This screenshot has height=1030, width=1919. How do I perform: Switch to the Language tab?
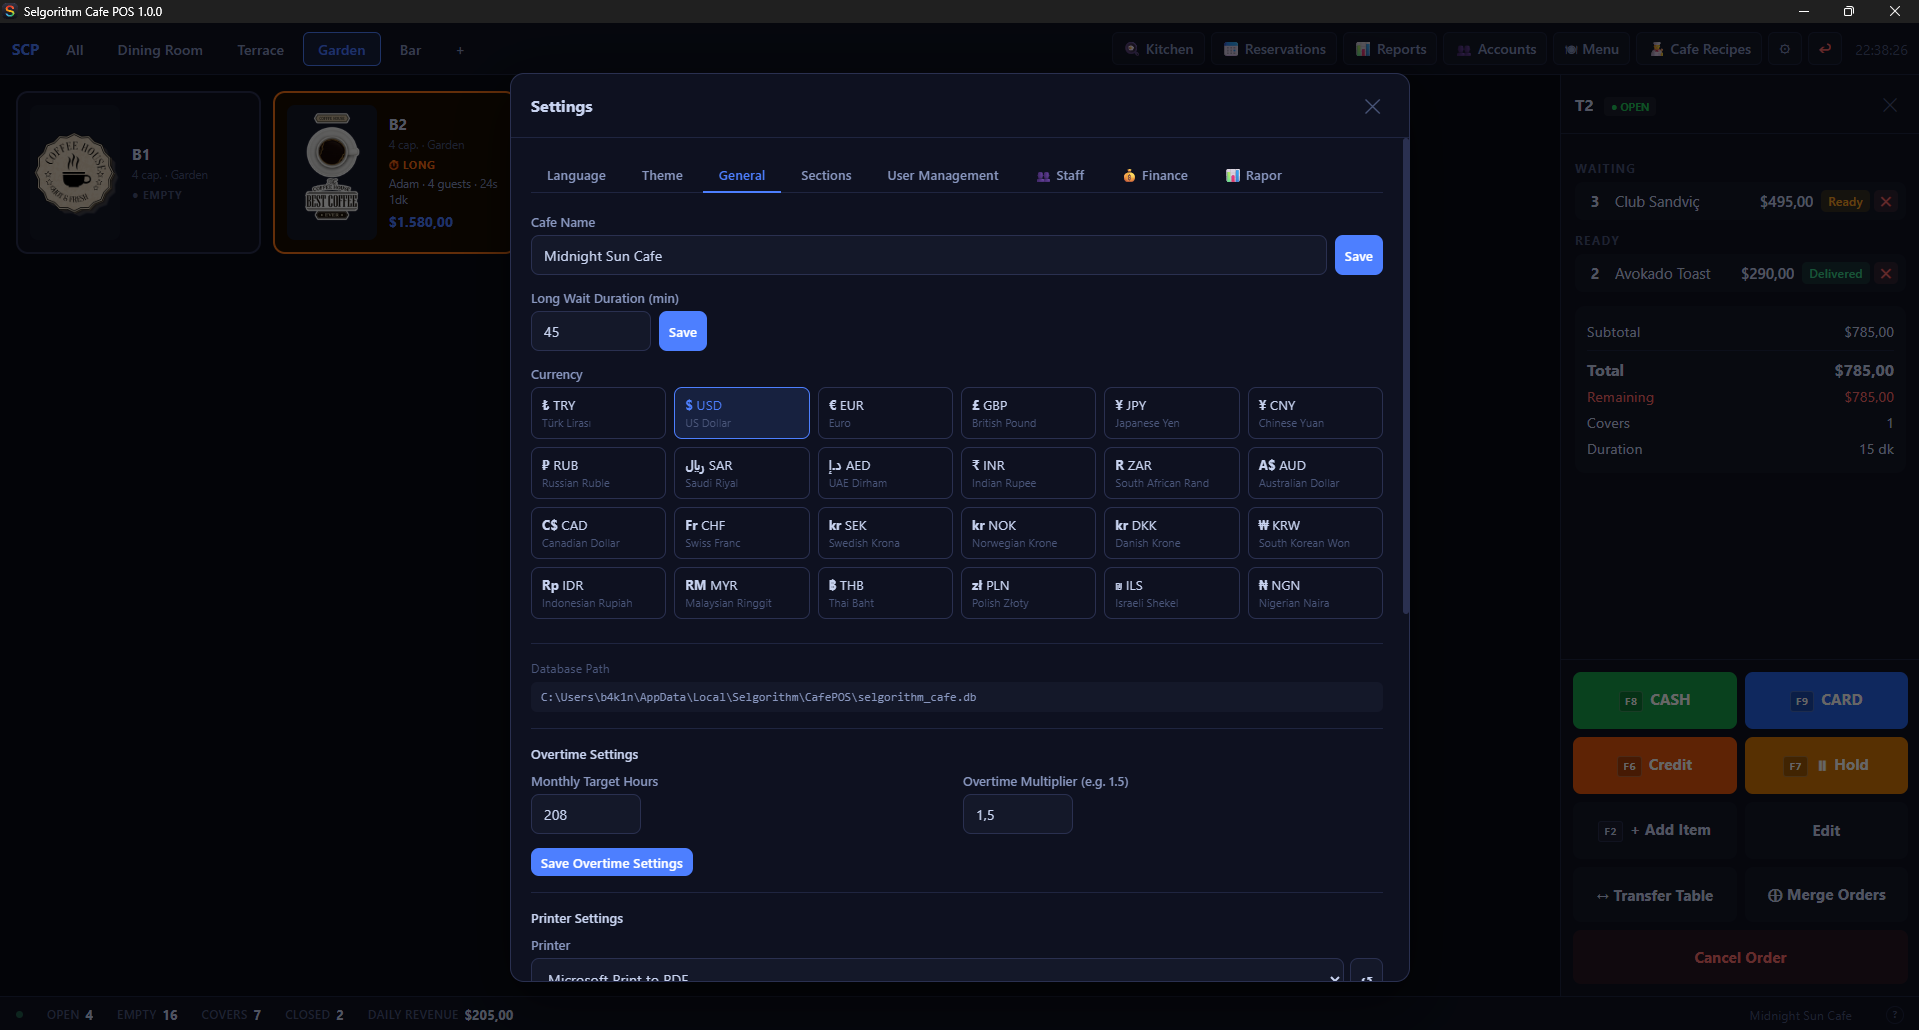tap(576, 175)
